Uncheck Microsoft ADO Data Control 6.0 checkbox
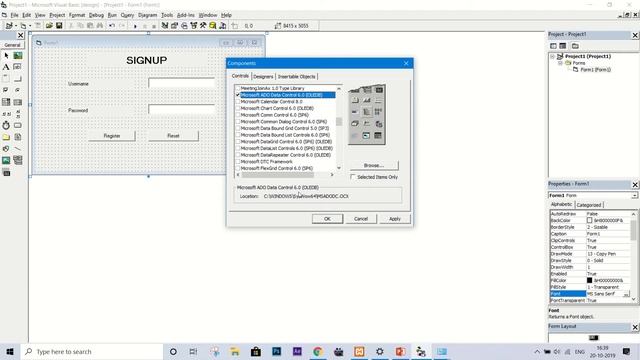640x360 pixels. click(238, 95)
